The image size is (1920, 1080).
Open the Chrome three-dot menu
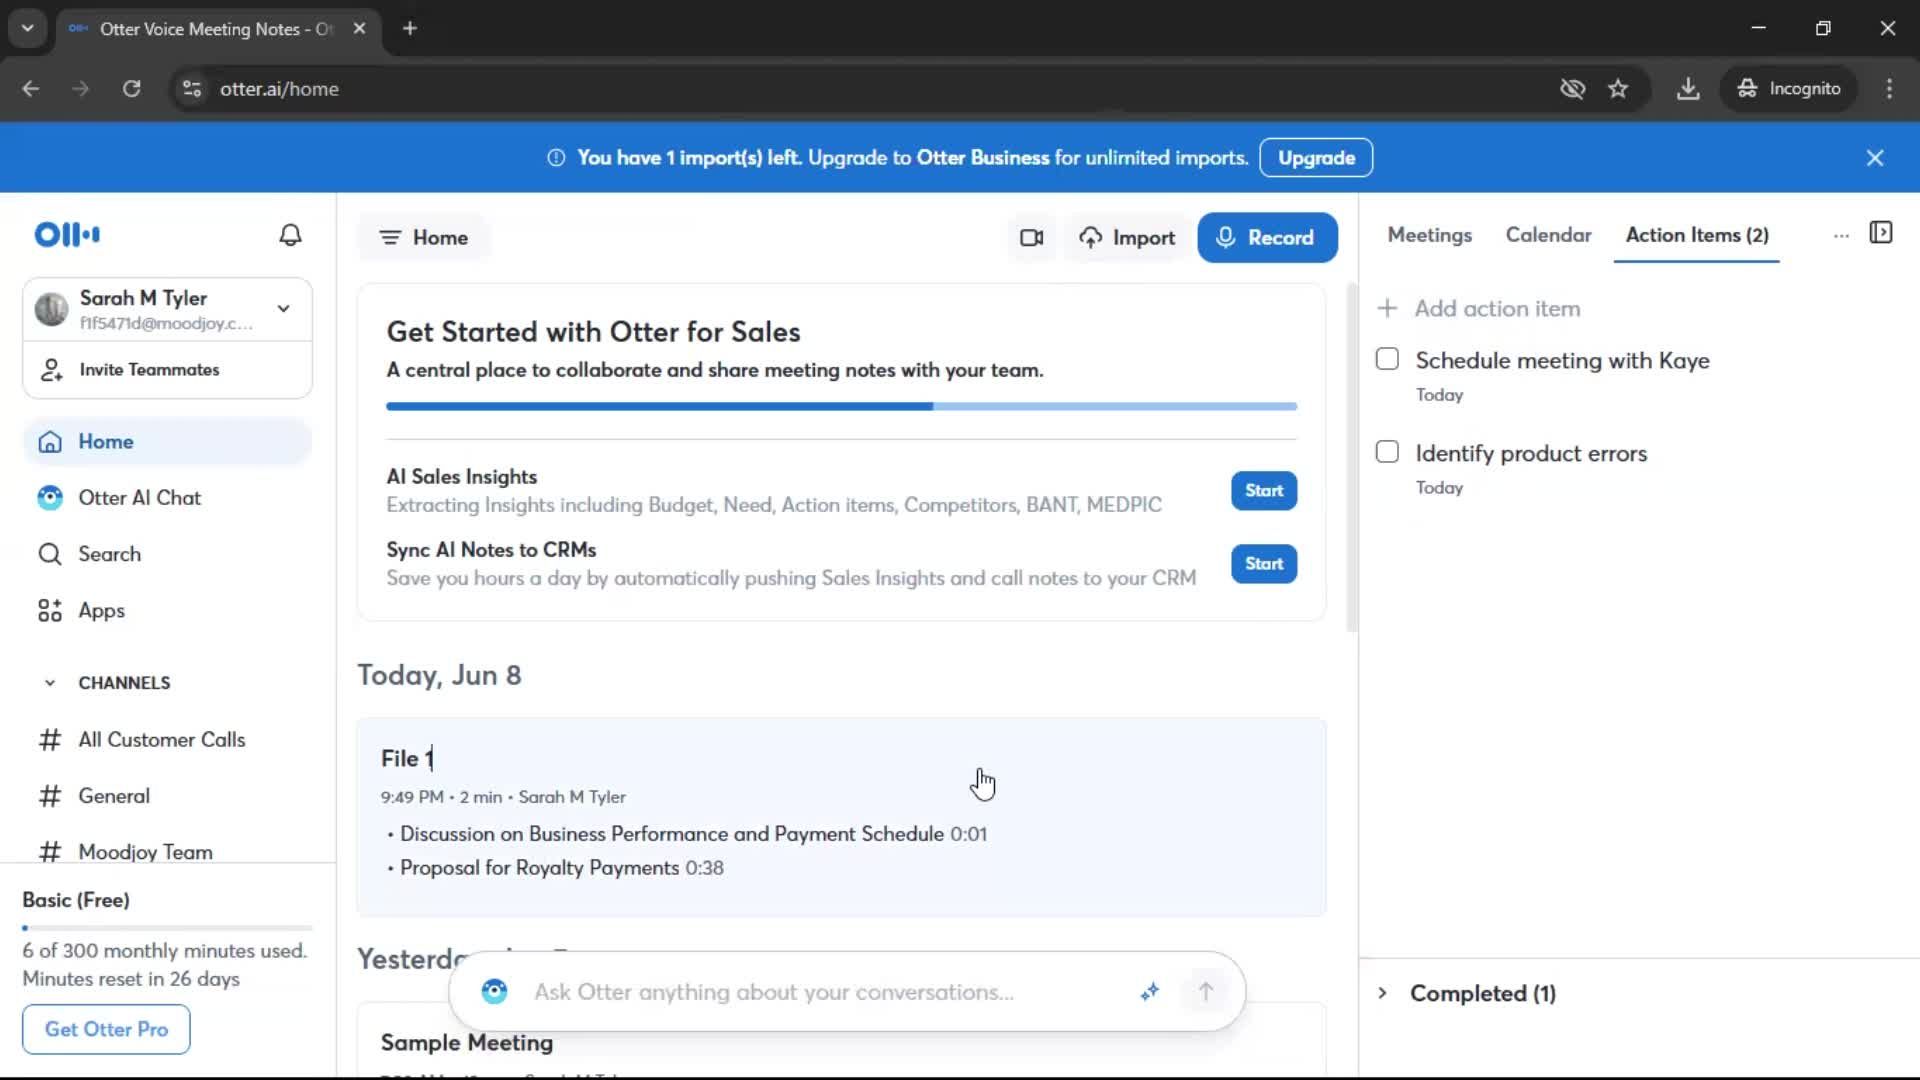[x=1889, y=89]
